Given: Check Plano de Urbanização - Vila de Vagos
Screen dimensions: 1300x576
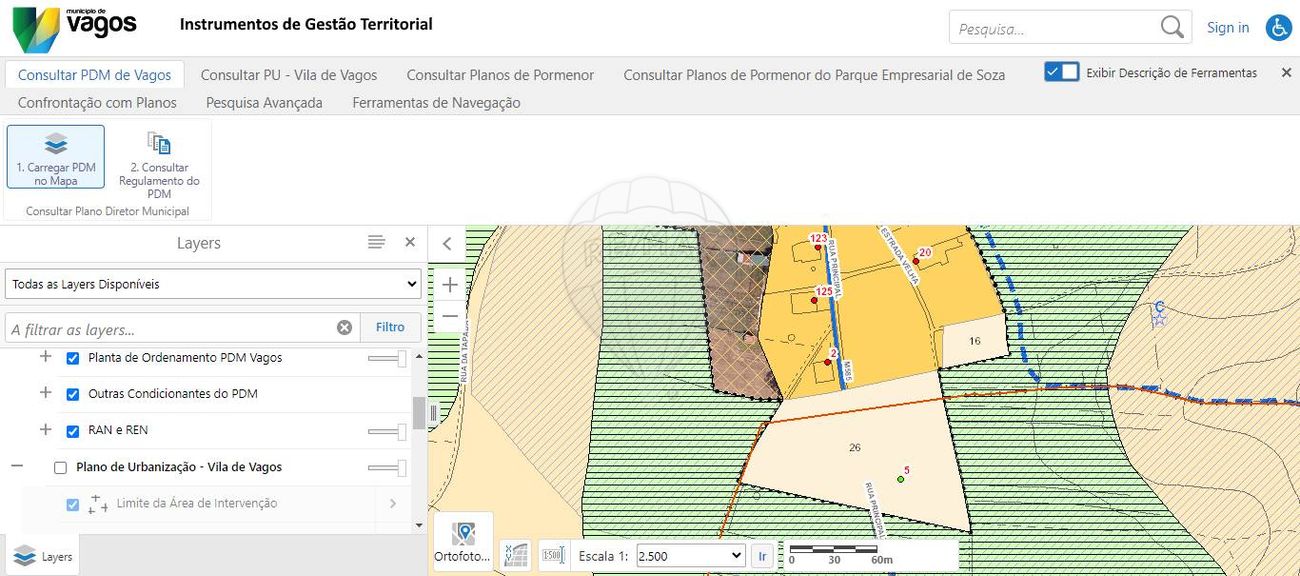Looking at the screenshot, I should tap(60, 468).
